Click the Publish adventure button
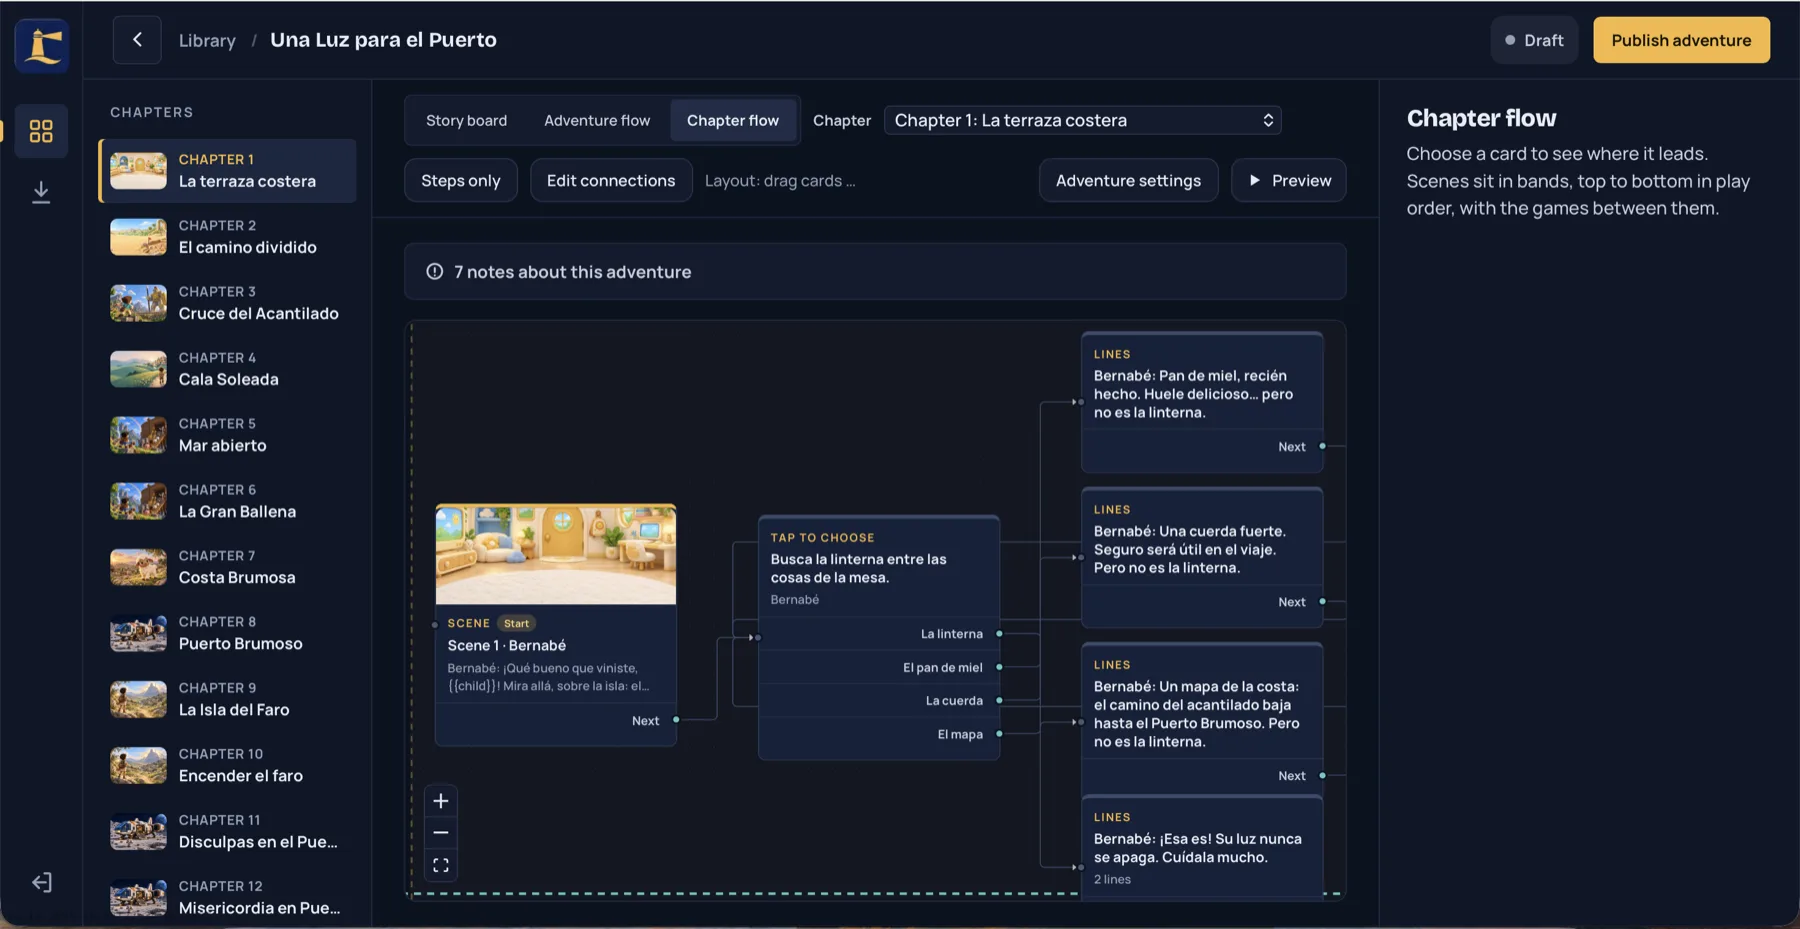Viewport: 1800px width, 929px height. tap(1681, 40)
